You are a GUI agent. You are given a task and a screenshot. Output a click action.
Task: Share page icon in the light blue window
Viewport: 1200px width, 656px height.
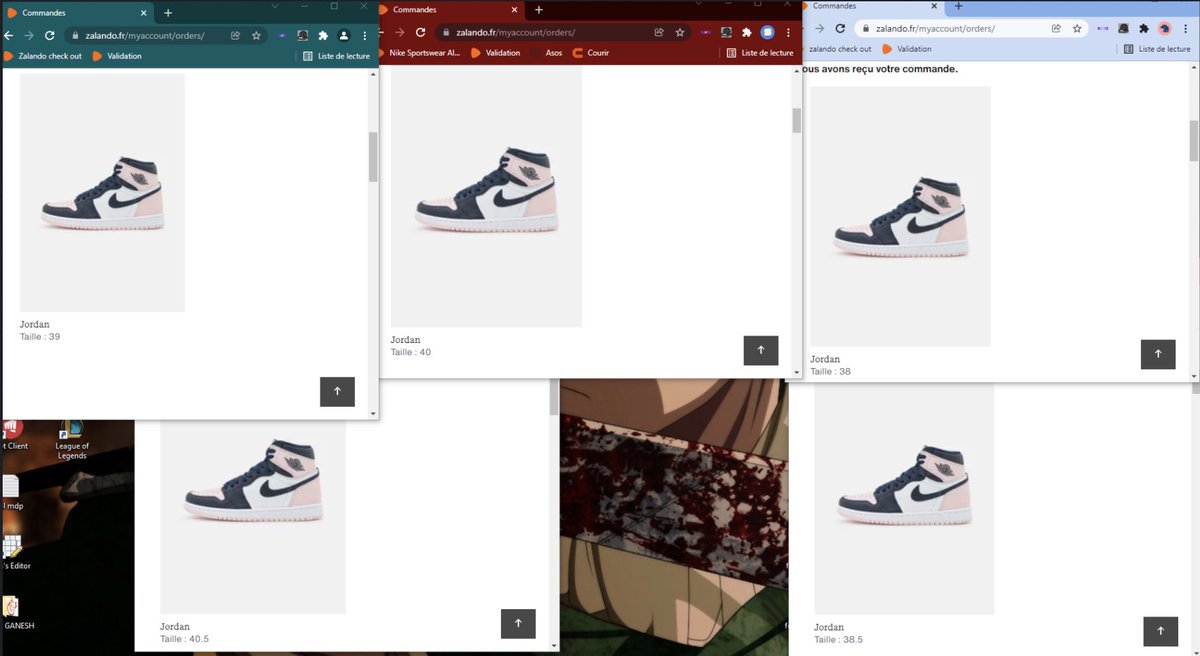tap(1056, 28)
